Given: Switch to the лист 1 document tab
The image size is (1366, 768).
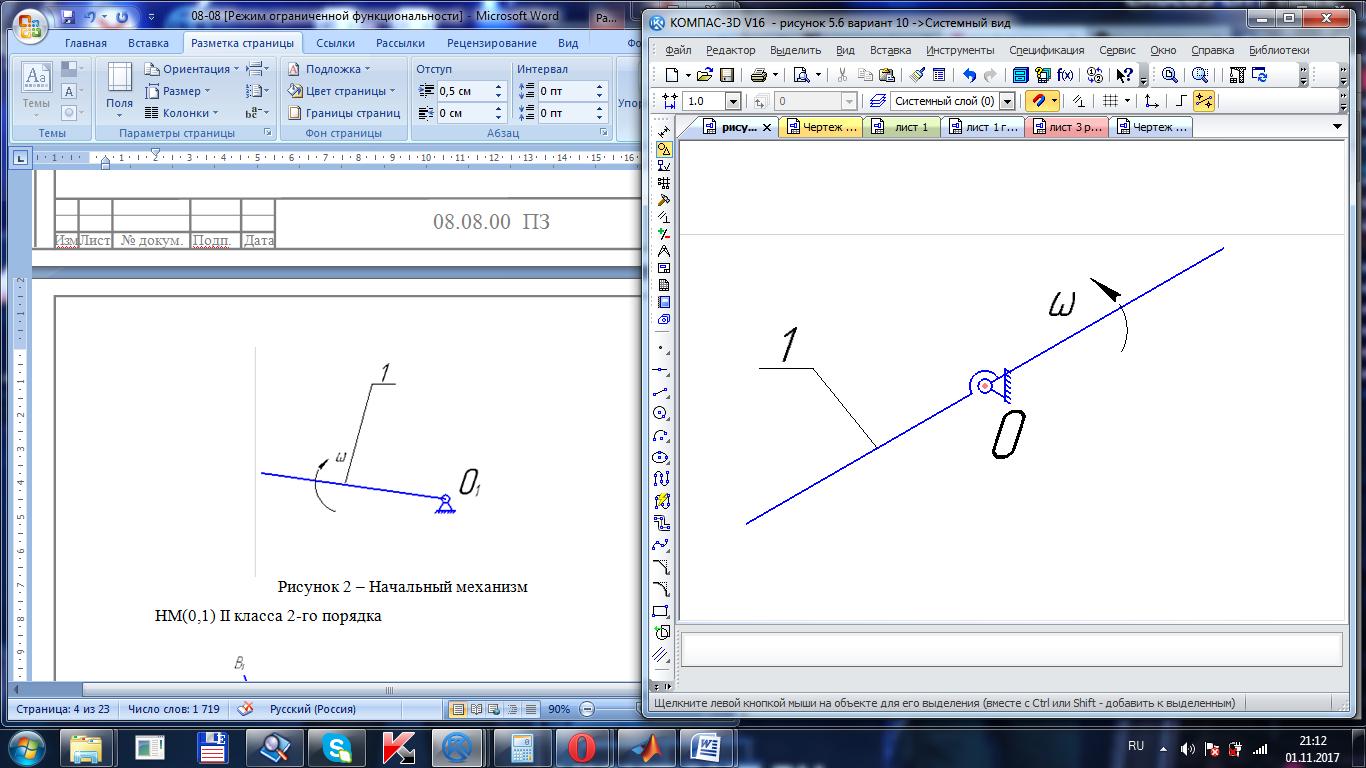Looking at the screenshot, I should tap(902, 127).
